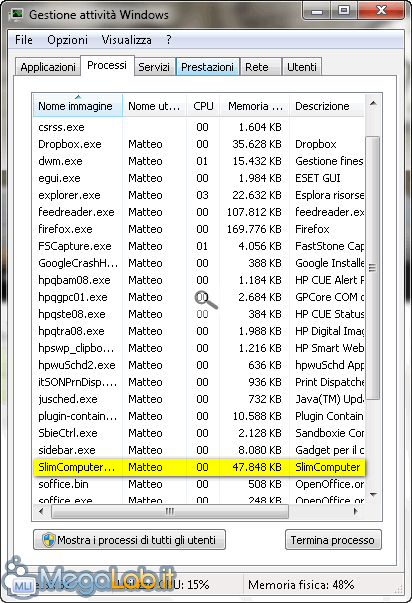Click the ESET GUI description cell
The image size is (412, 603).
pos(318,178)
